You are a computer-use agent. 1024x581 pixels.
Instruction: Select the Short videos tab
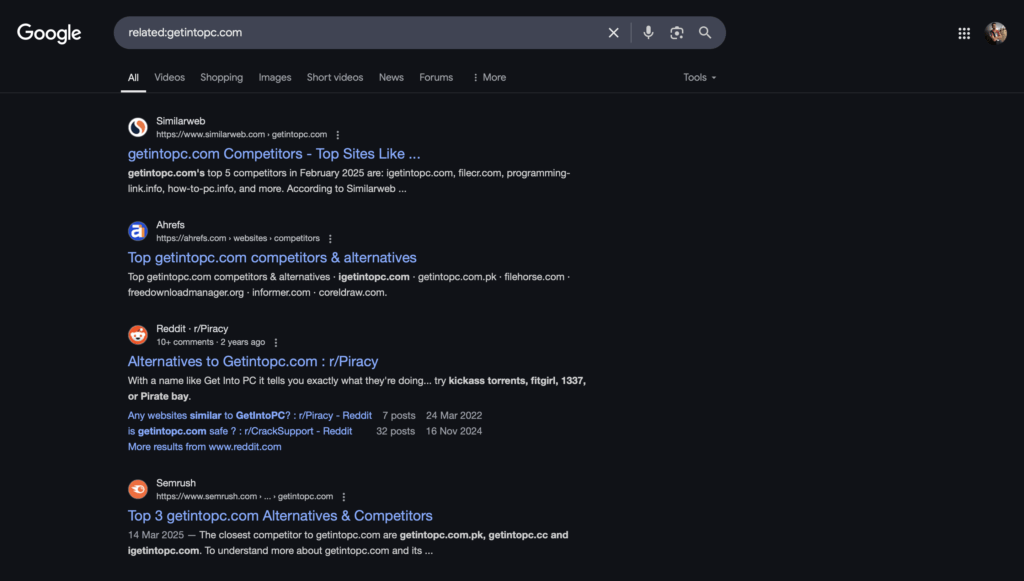335,77
